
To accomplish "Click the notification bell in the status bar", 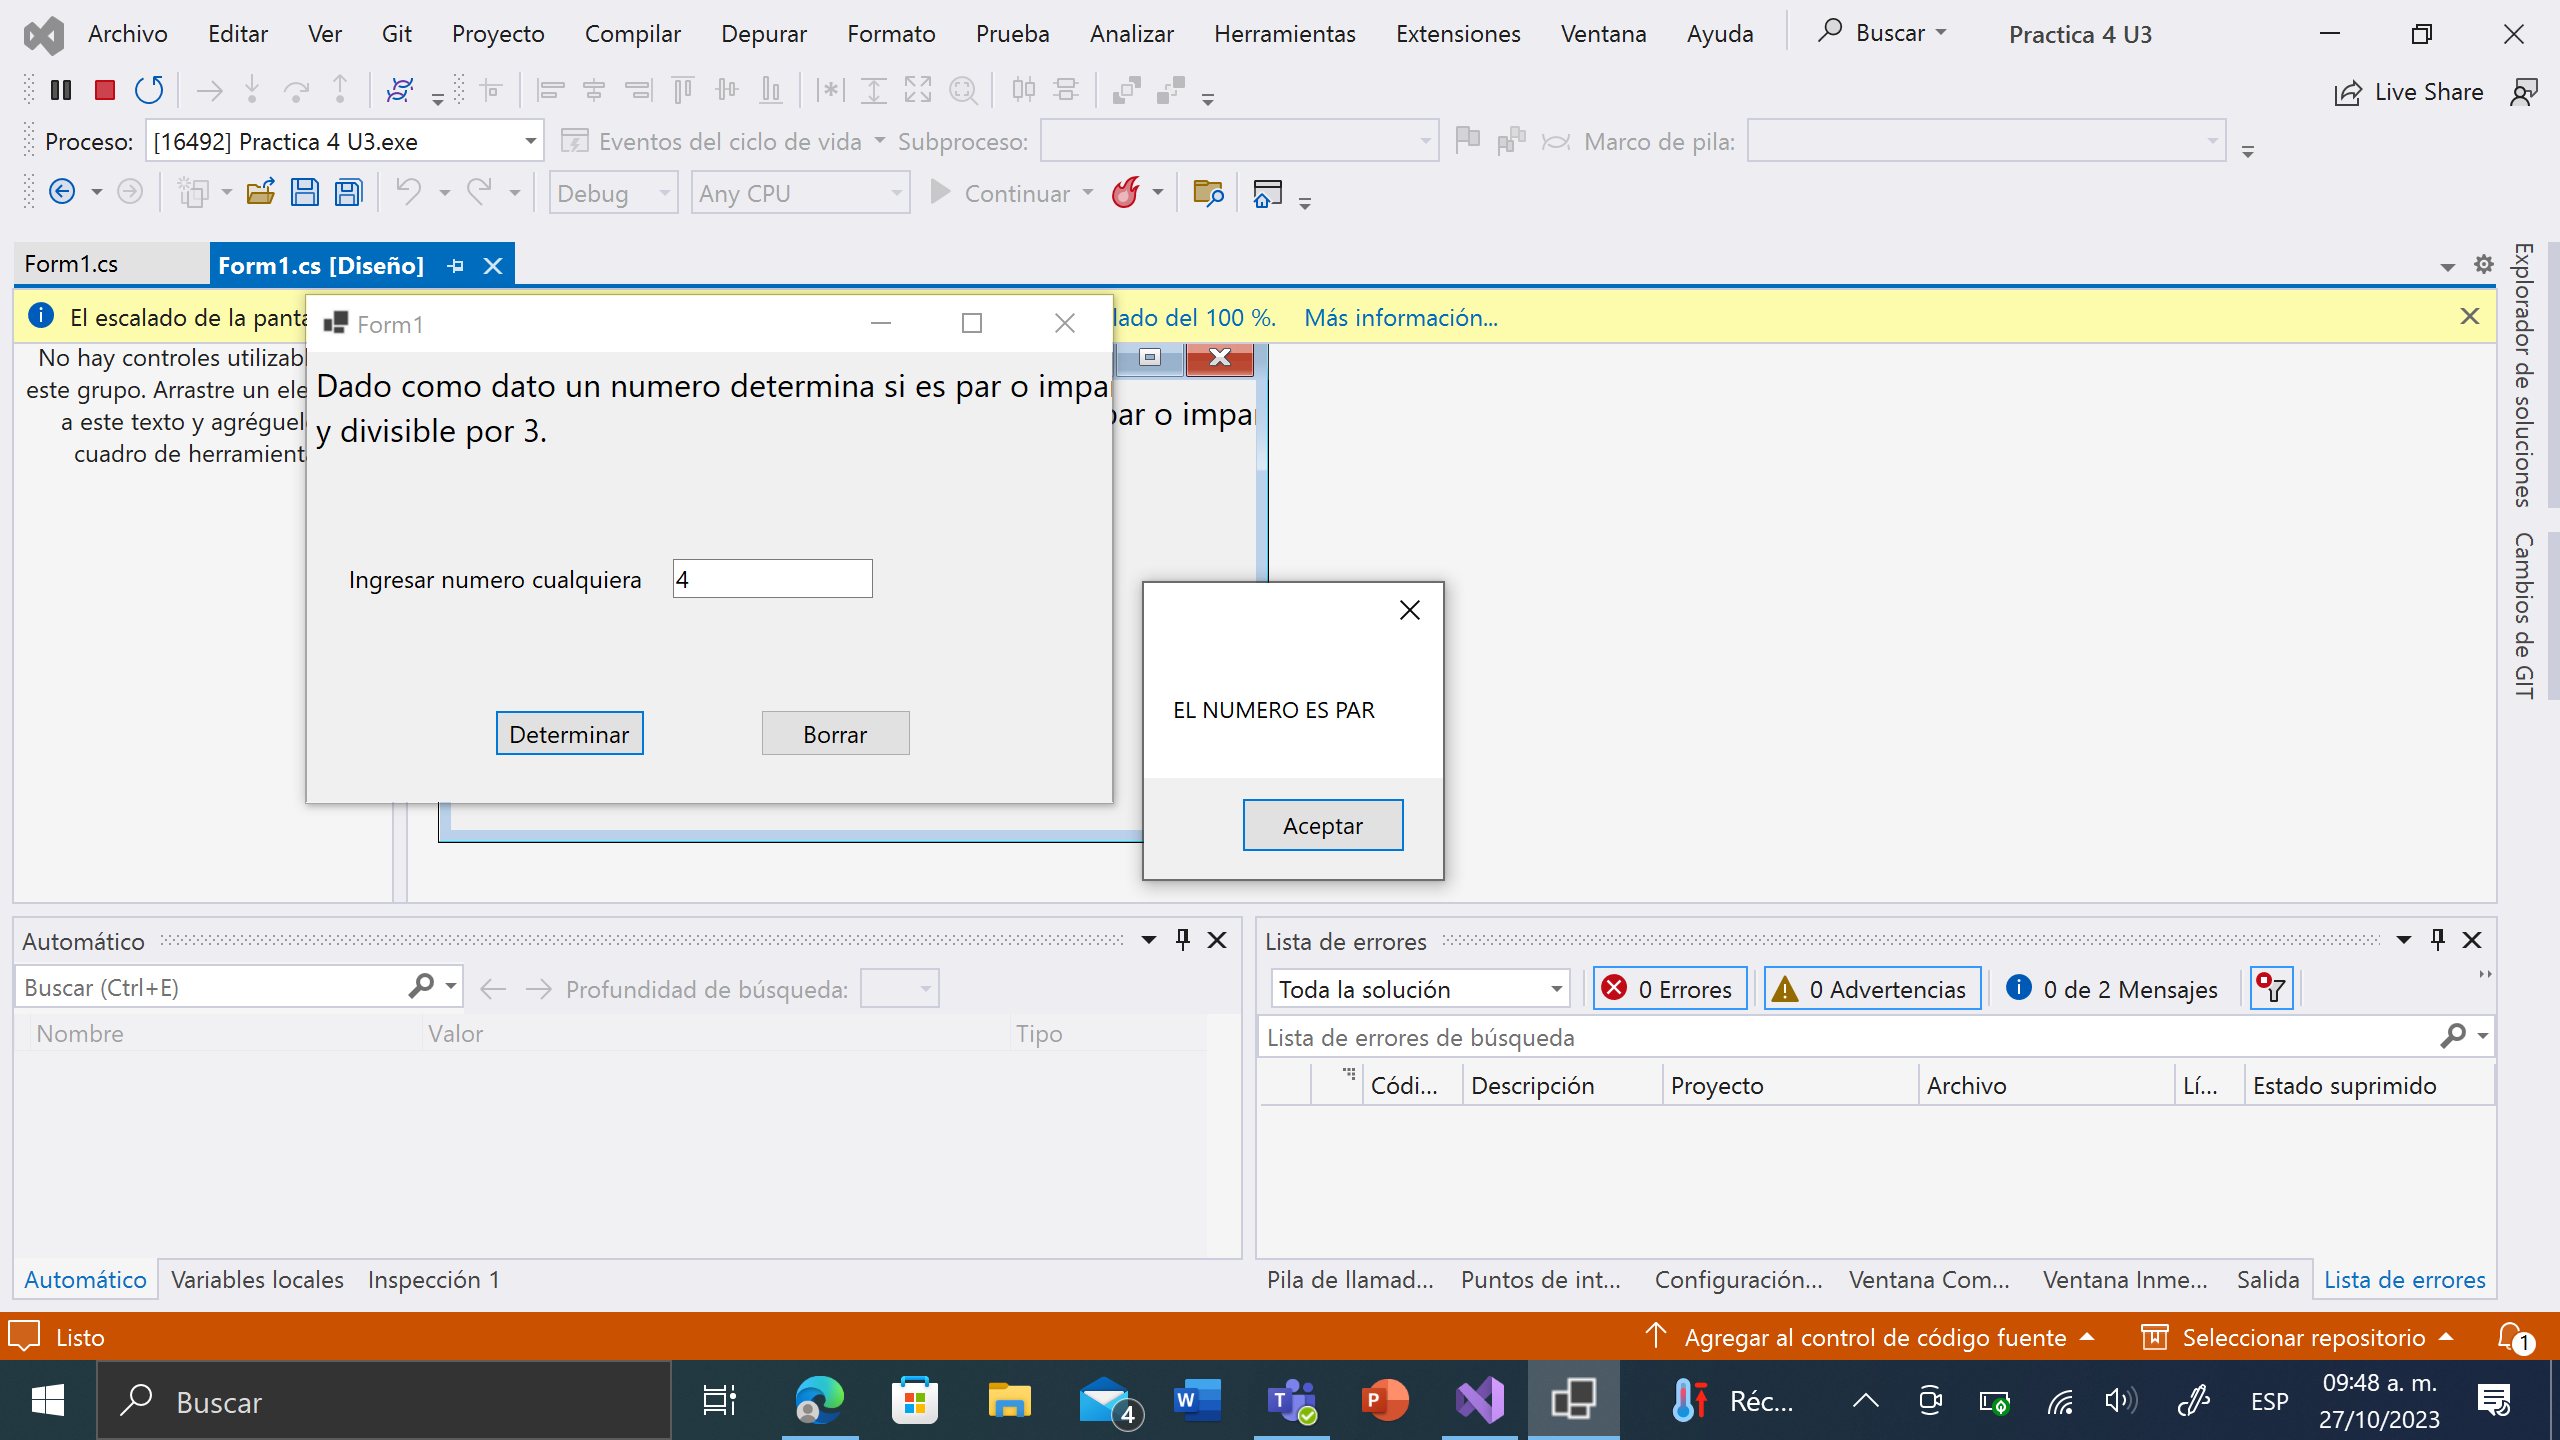I will (2512, 1337).
